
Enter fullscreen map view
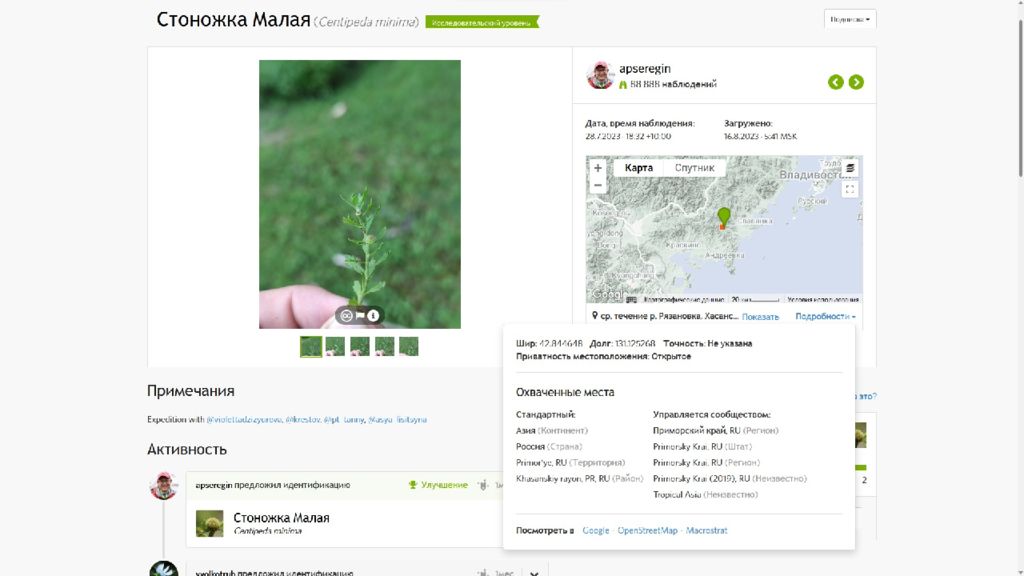point(850,189)
